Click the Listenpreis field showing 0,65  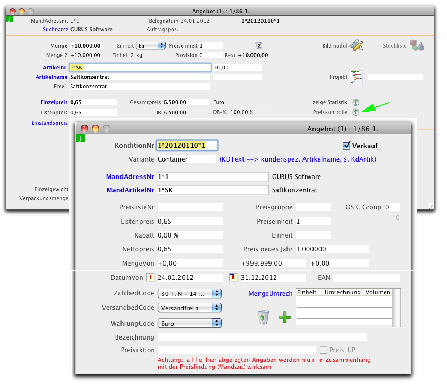[x=190, y=221]
